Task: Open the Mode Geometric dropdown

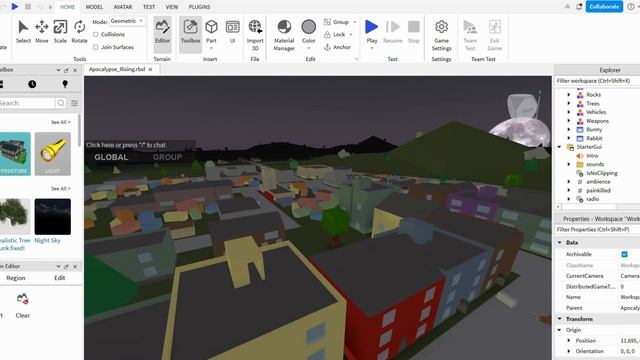Action: 127,21
